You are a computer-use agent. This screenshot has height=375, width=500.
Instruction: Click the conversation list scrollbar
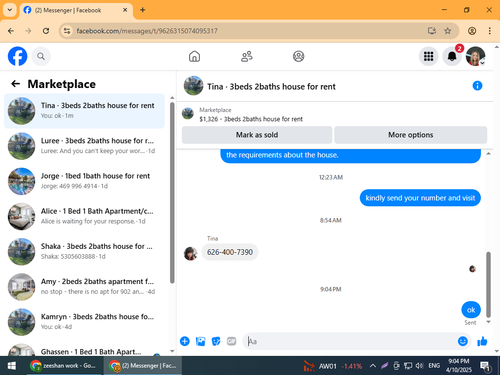(x=172, y=193)
